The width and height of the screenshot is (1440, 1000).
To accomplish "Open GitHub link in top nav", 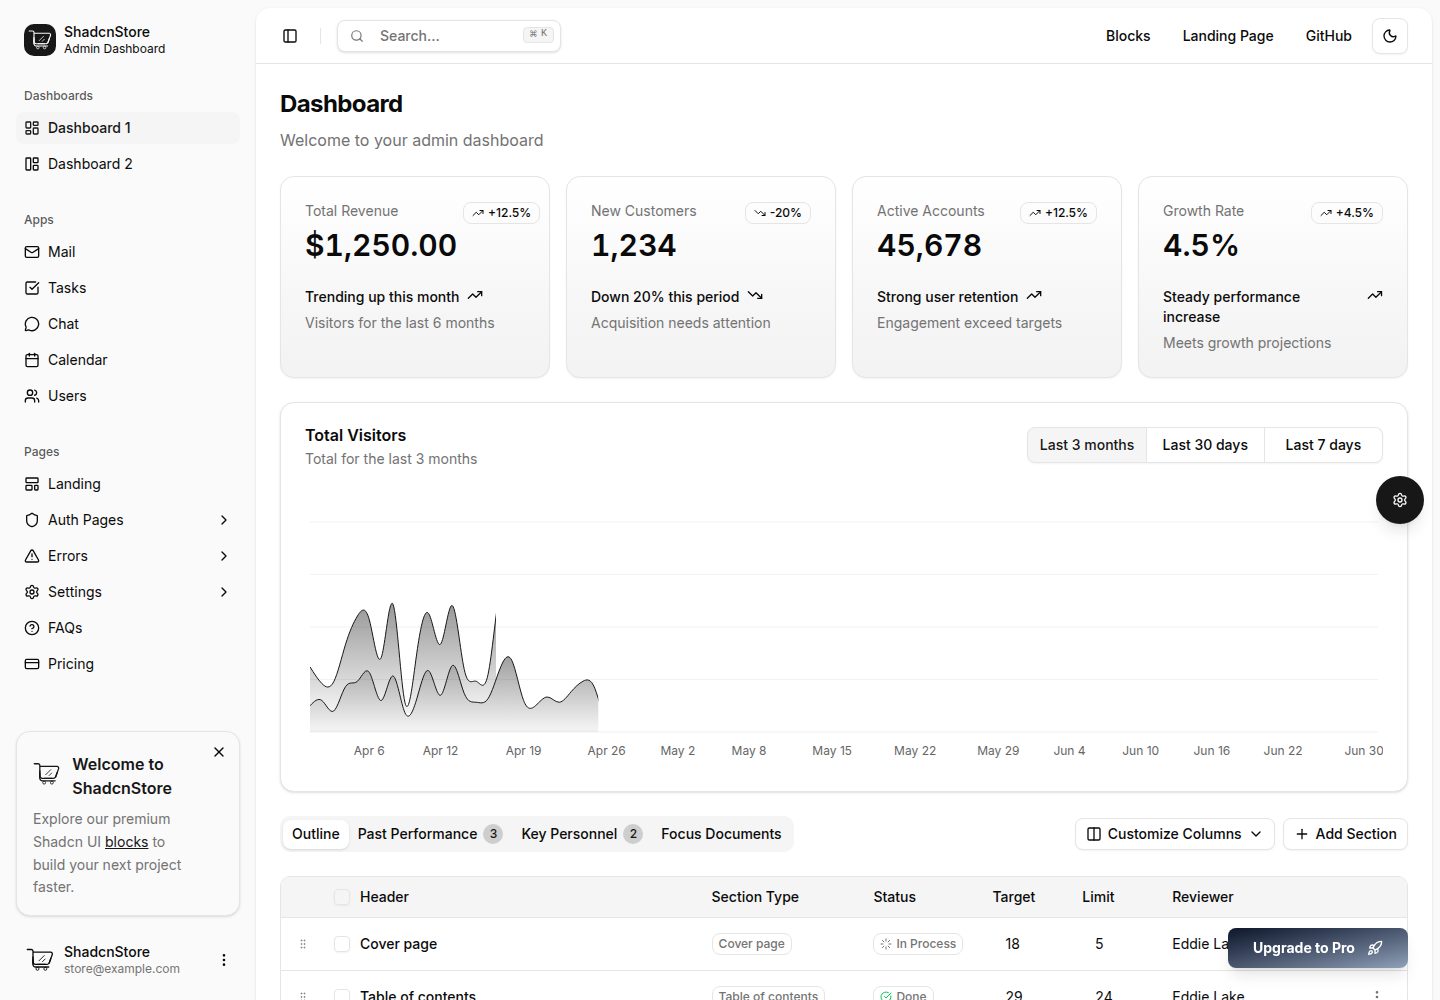I will click(x=1328, y=36).
